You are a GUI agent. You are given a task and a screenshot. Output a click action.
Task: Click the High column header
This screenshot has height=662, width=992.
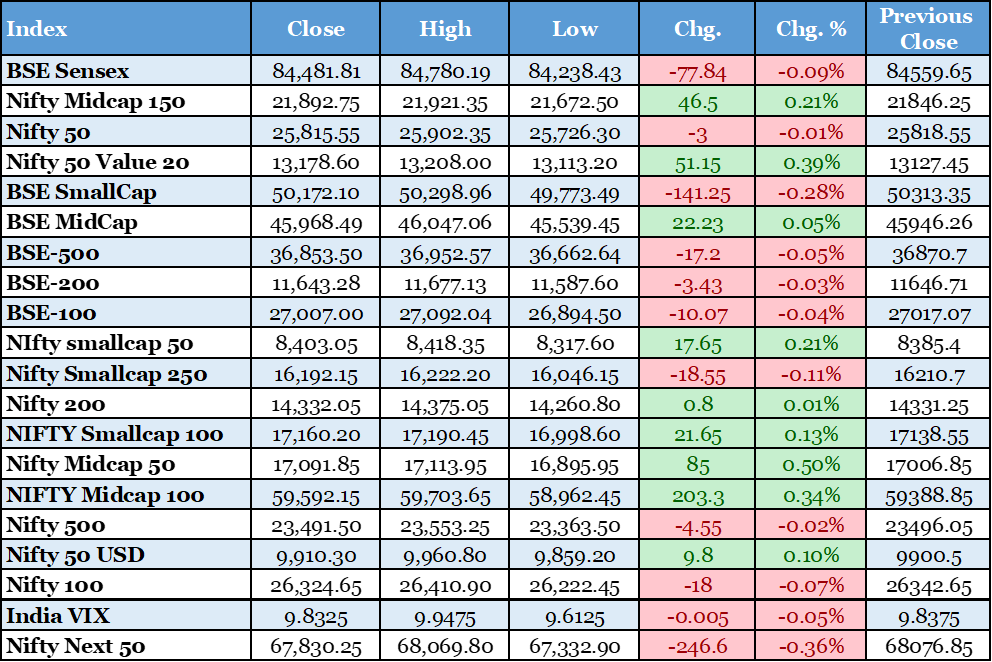(x=445, y=28)
